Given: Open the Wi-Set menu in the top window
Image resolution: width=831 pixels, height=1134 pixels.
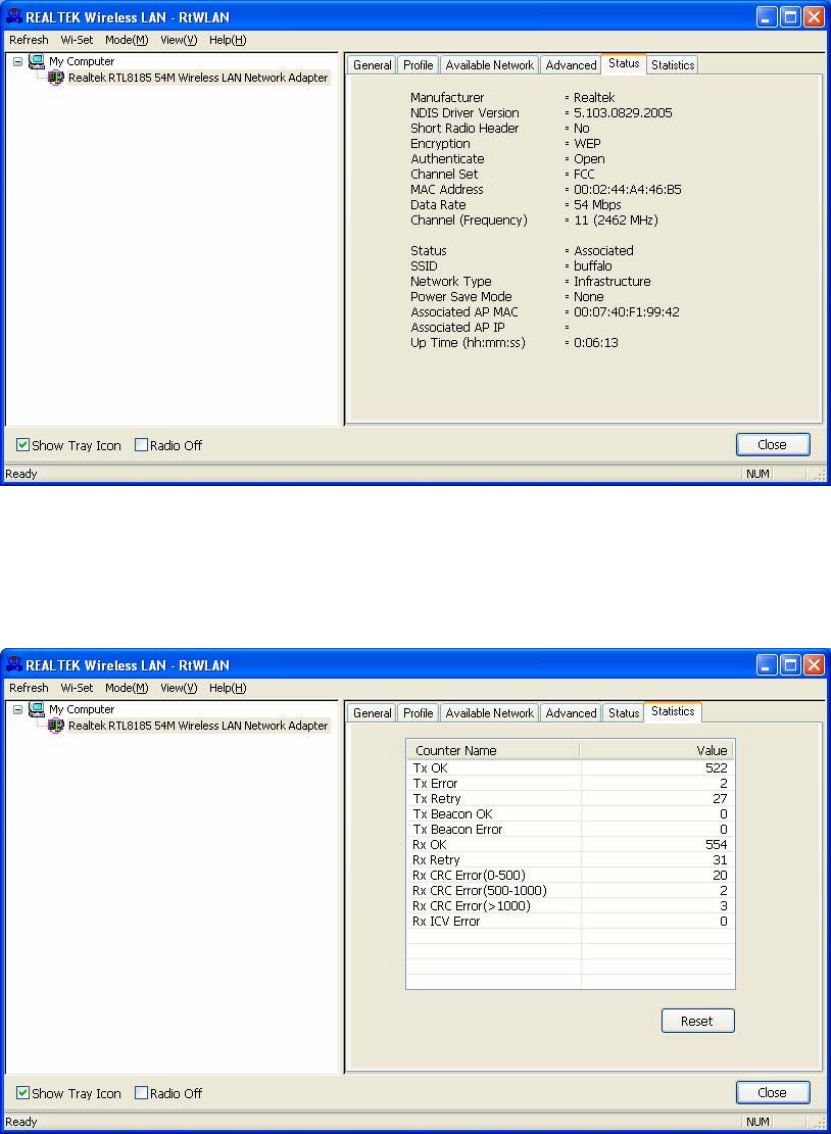Looking at the screenshot, I should click(x=77, y=40).
